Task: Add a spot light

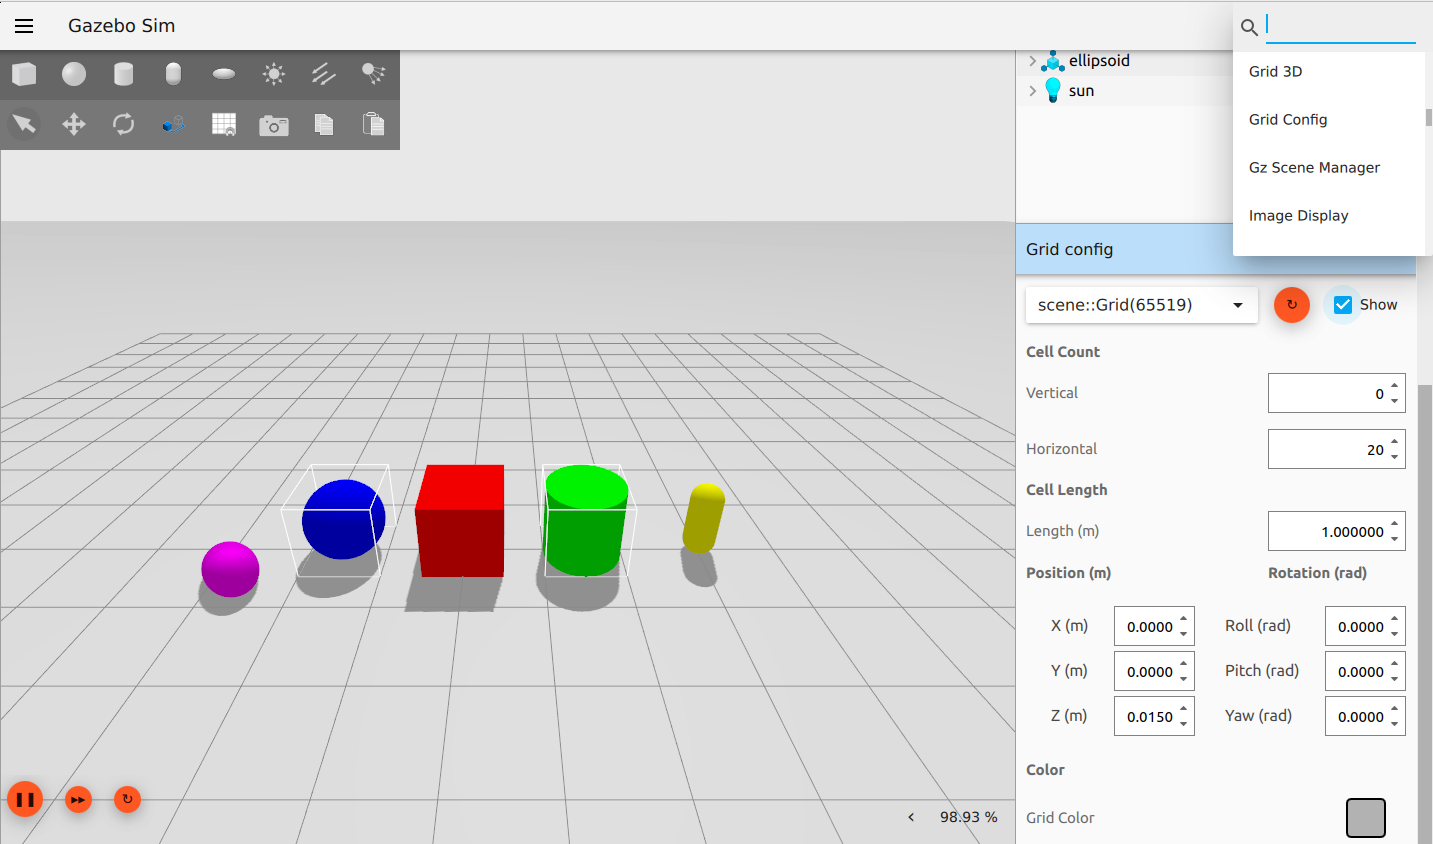Action: 373,74
